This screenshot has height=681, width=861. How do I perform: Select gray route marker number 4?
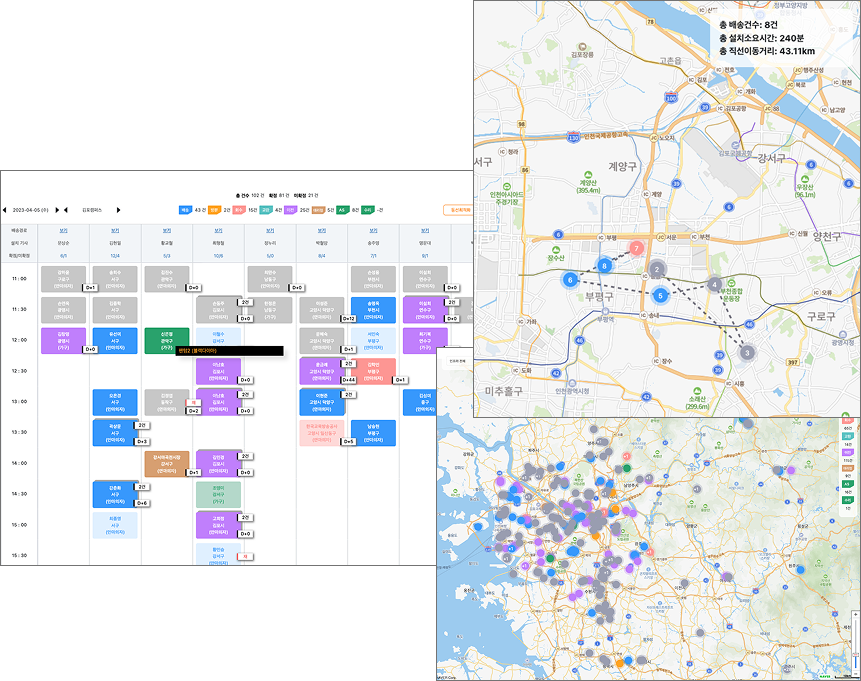(714, 284)
